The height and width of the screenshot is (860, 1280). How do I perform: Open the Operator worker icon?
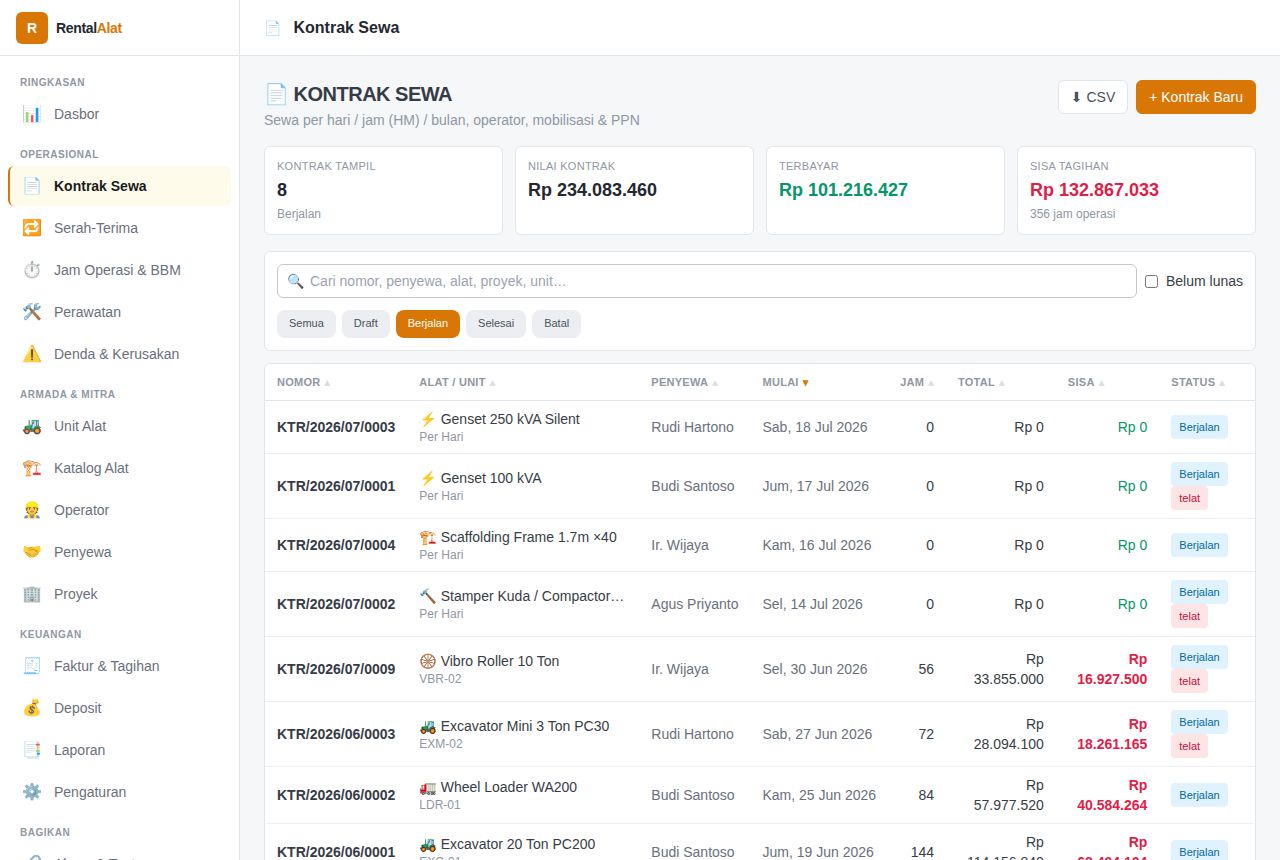pyautogui.click(x=32, y=510)
